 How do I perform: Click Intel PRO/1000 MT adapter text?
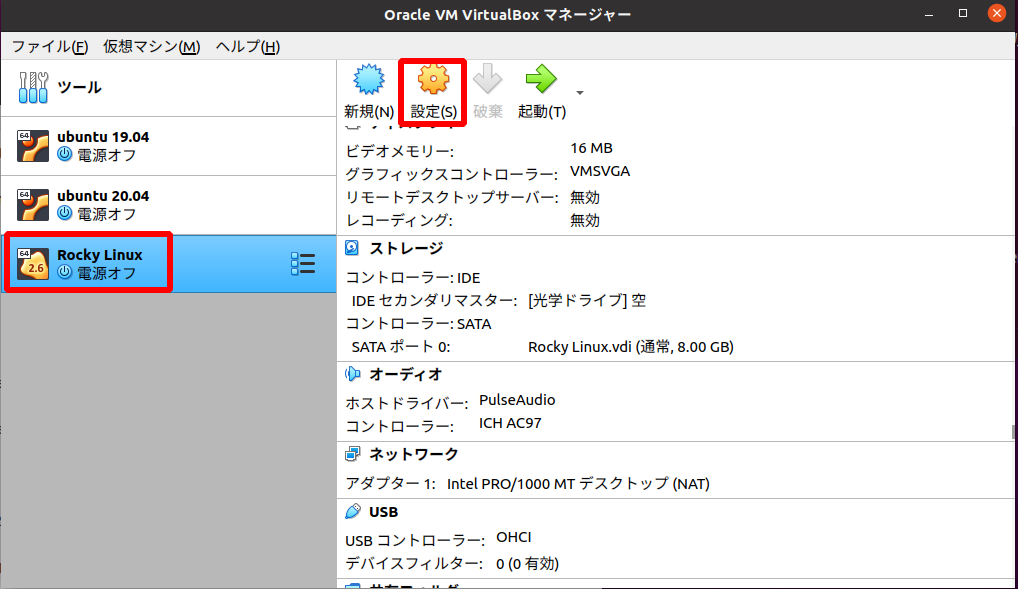tap(578, 484)
